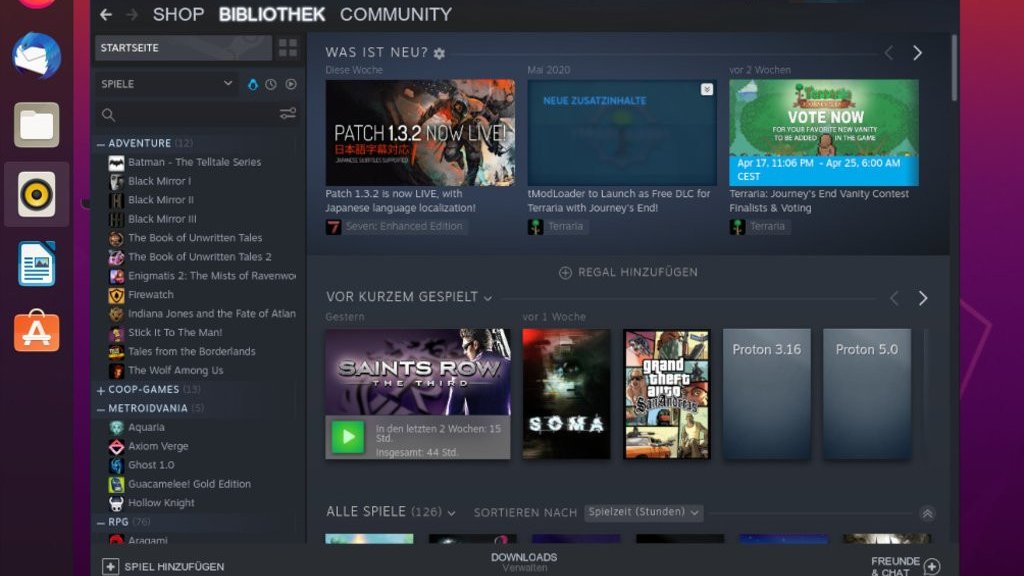Open the collections grid view icon
1024x576 pixels.
[288, 48]
